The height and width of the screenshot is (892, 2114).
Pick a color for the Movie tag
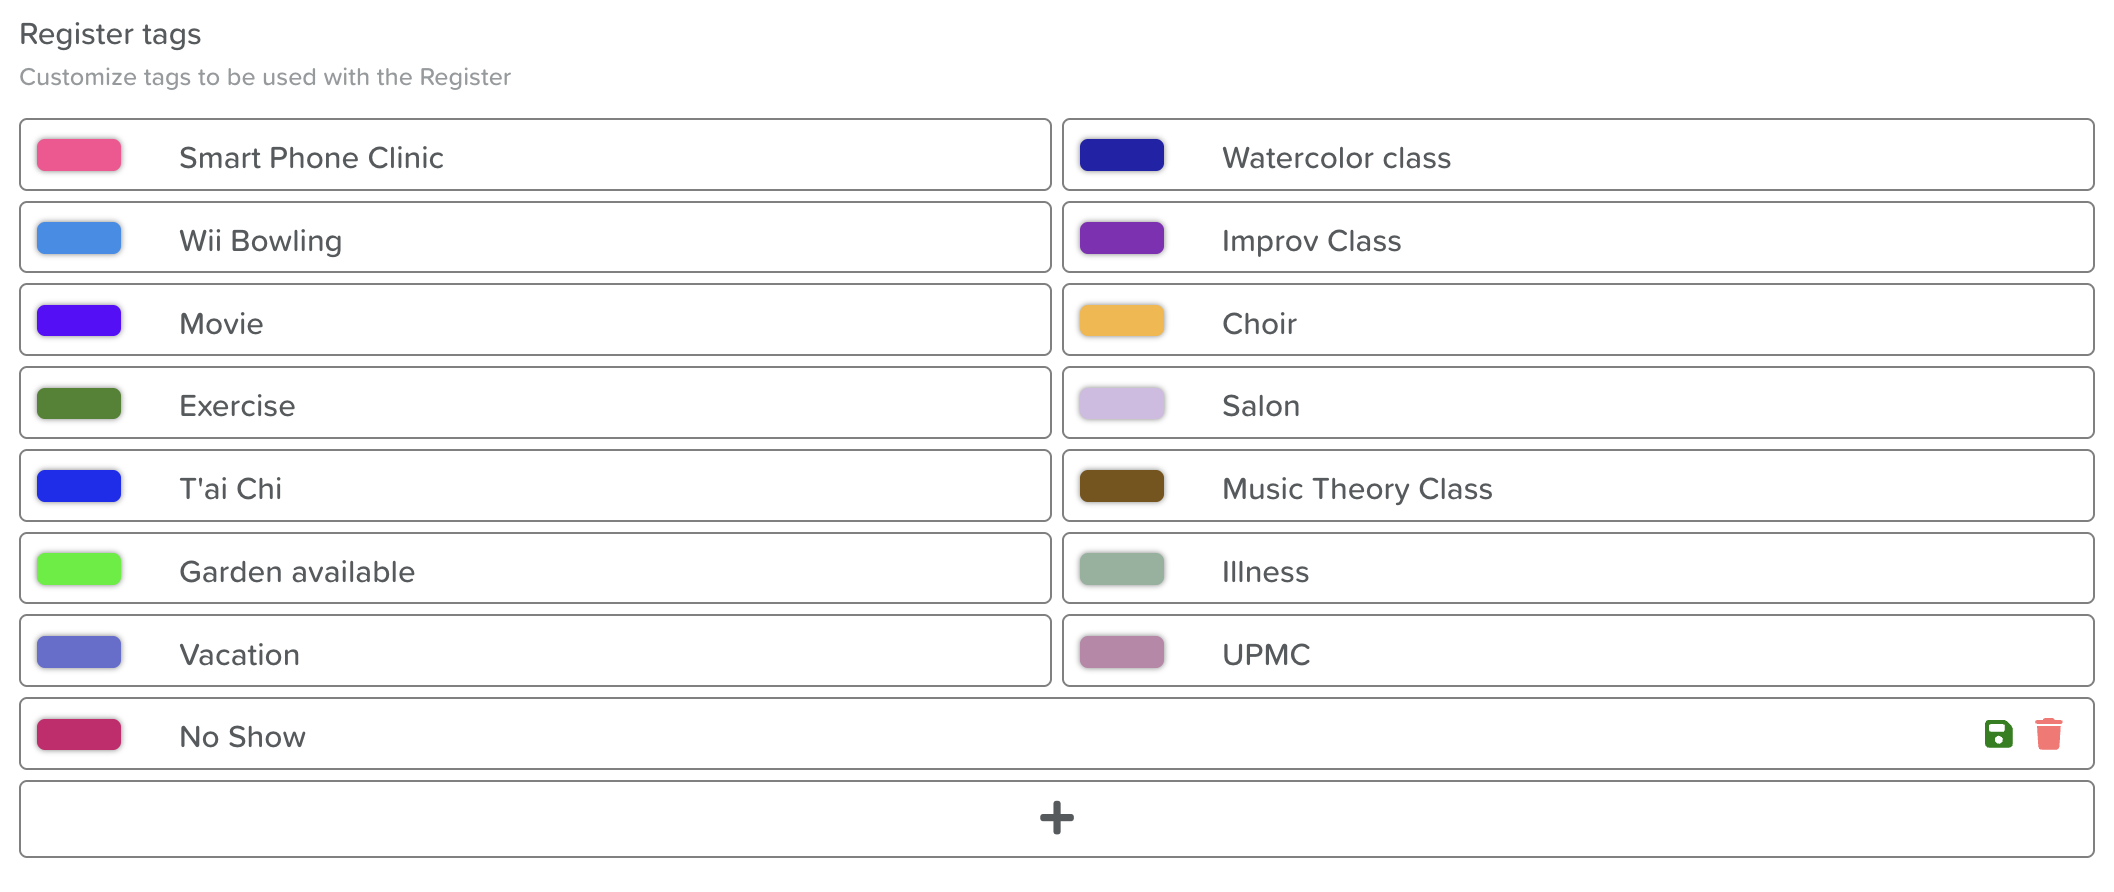click(79, 321)
